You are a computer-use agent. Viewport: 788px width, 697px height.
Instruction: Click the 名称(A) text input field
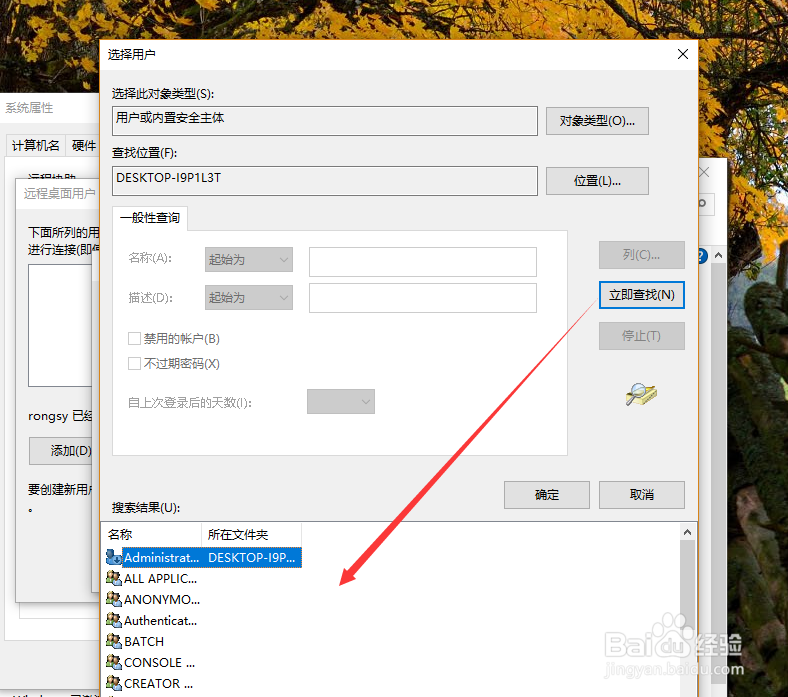[423, 262]
